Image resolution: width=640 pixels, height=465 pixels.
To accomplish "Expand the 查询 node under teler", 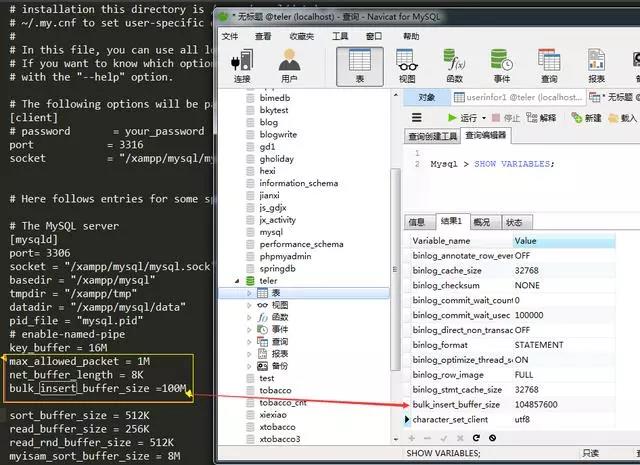I will tap(249, 342).
